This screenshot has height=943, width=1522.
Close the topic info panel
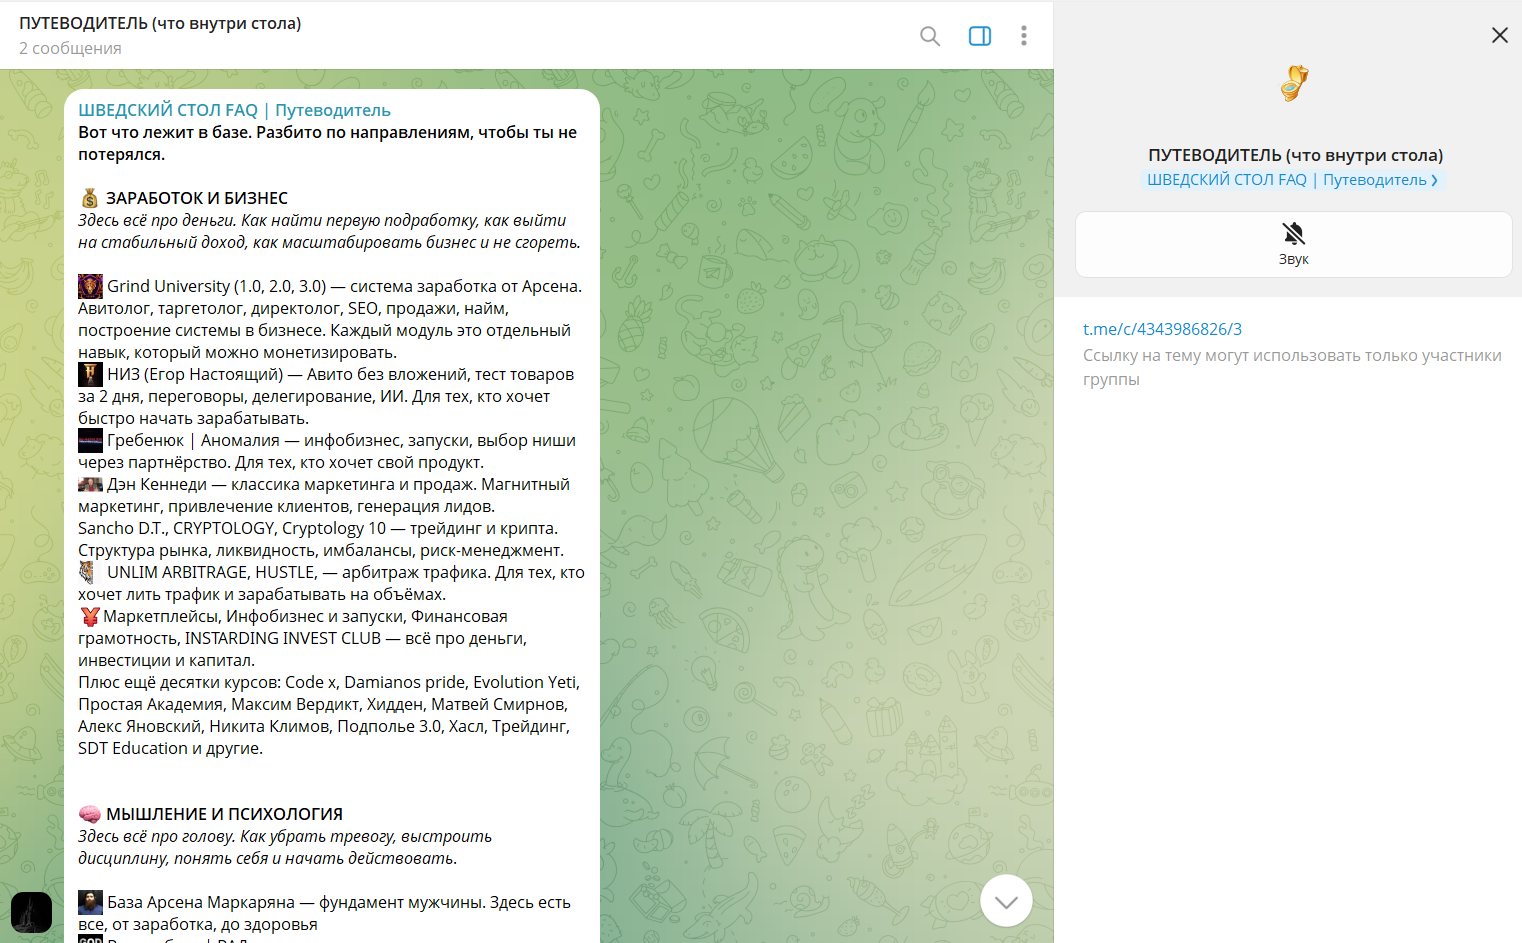(x=1499, y=35)
